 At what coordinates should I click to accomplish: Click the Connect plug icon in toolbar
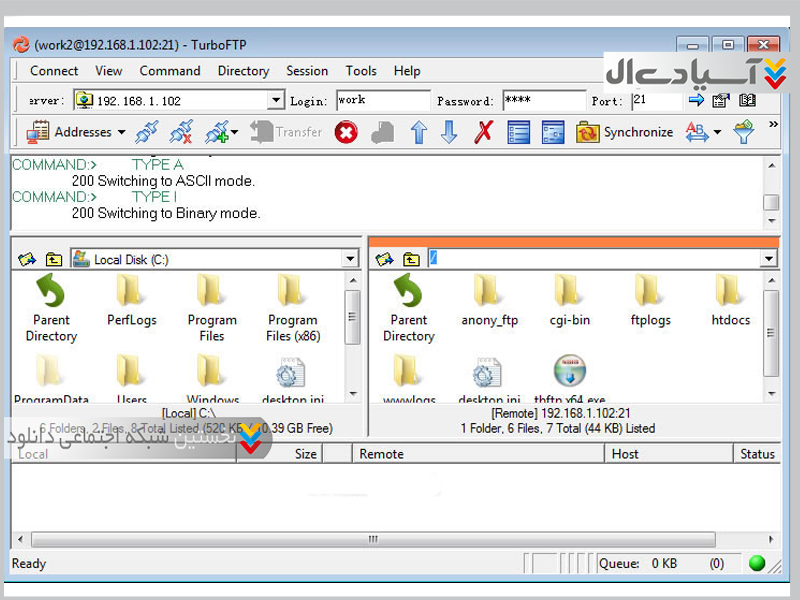coord(147,132)
